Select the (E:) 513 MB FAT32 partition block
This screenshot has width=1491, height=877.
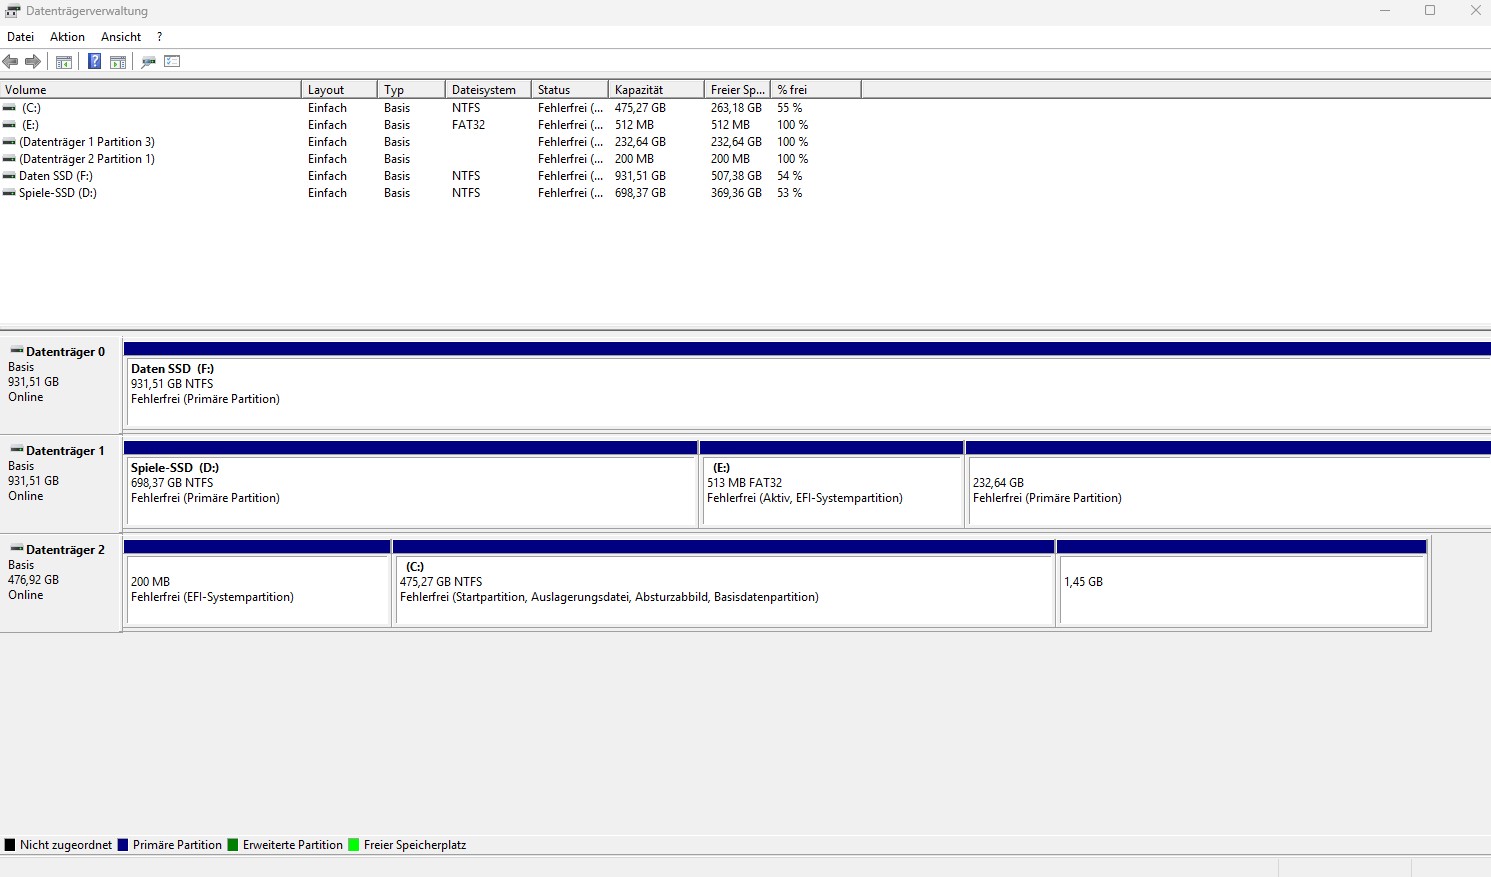832,484
